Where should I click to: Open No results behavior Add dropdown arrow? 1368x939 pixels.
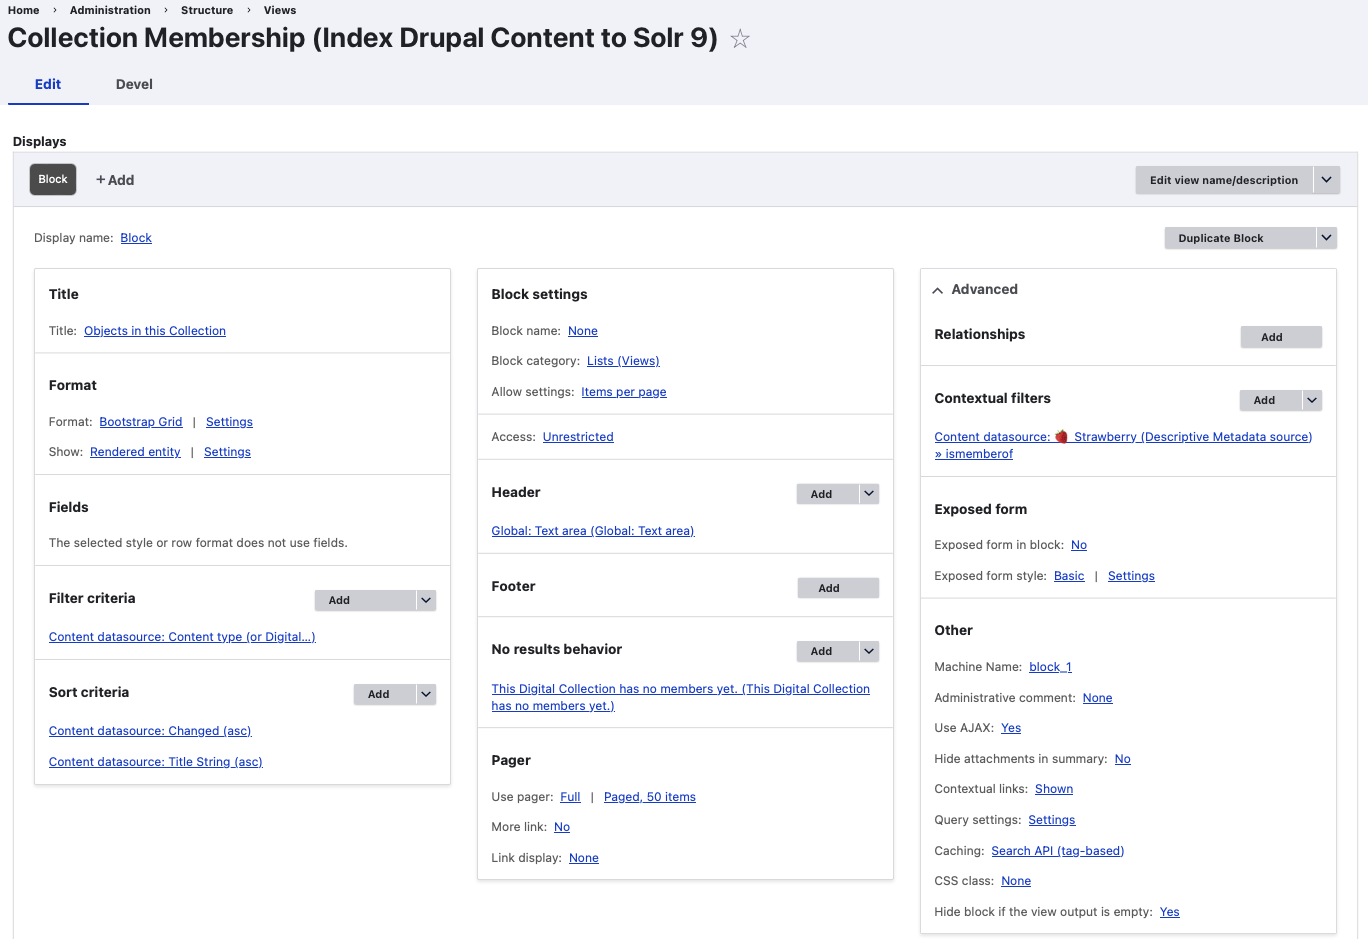869,651
